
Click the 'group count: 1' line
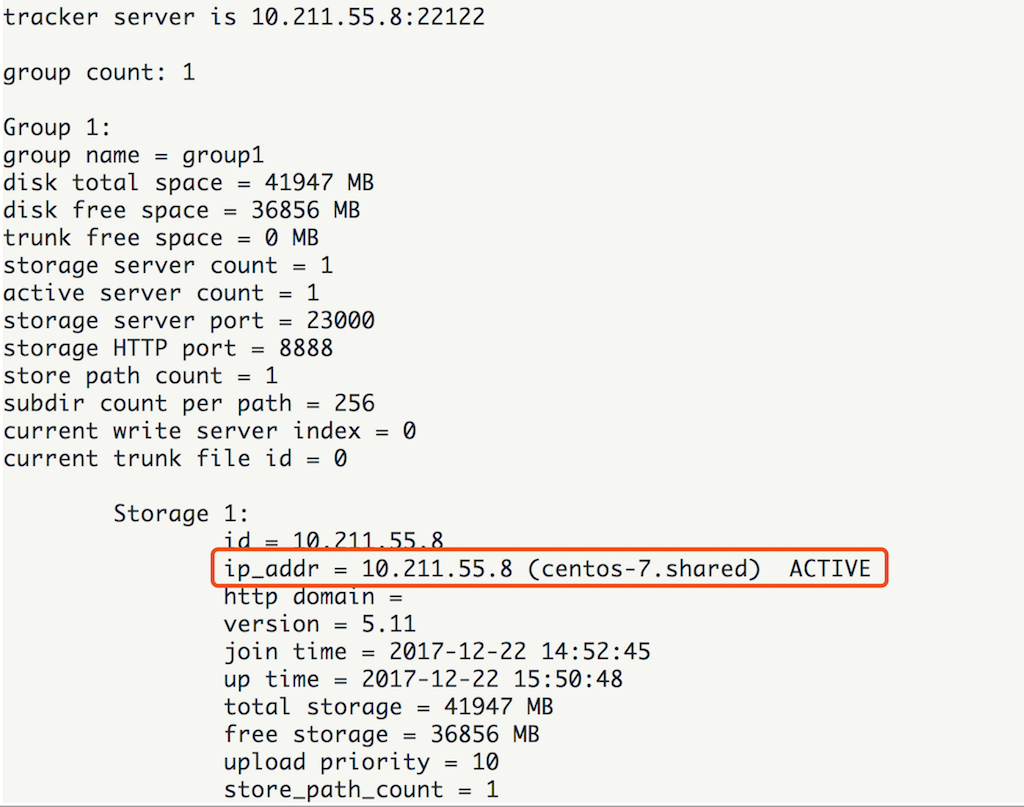tap(99, 73)
